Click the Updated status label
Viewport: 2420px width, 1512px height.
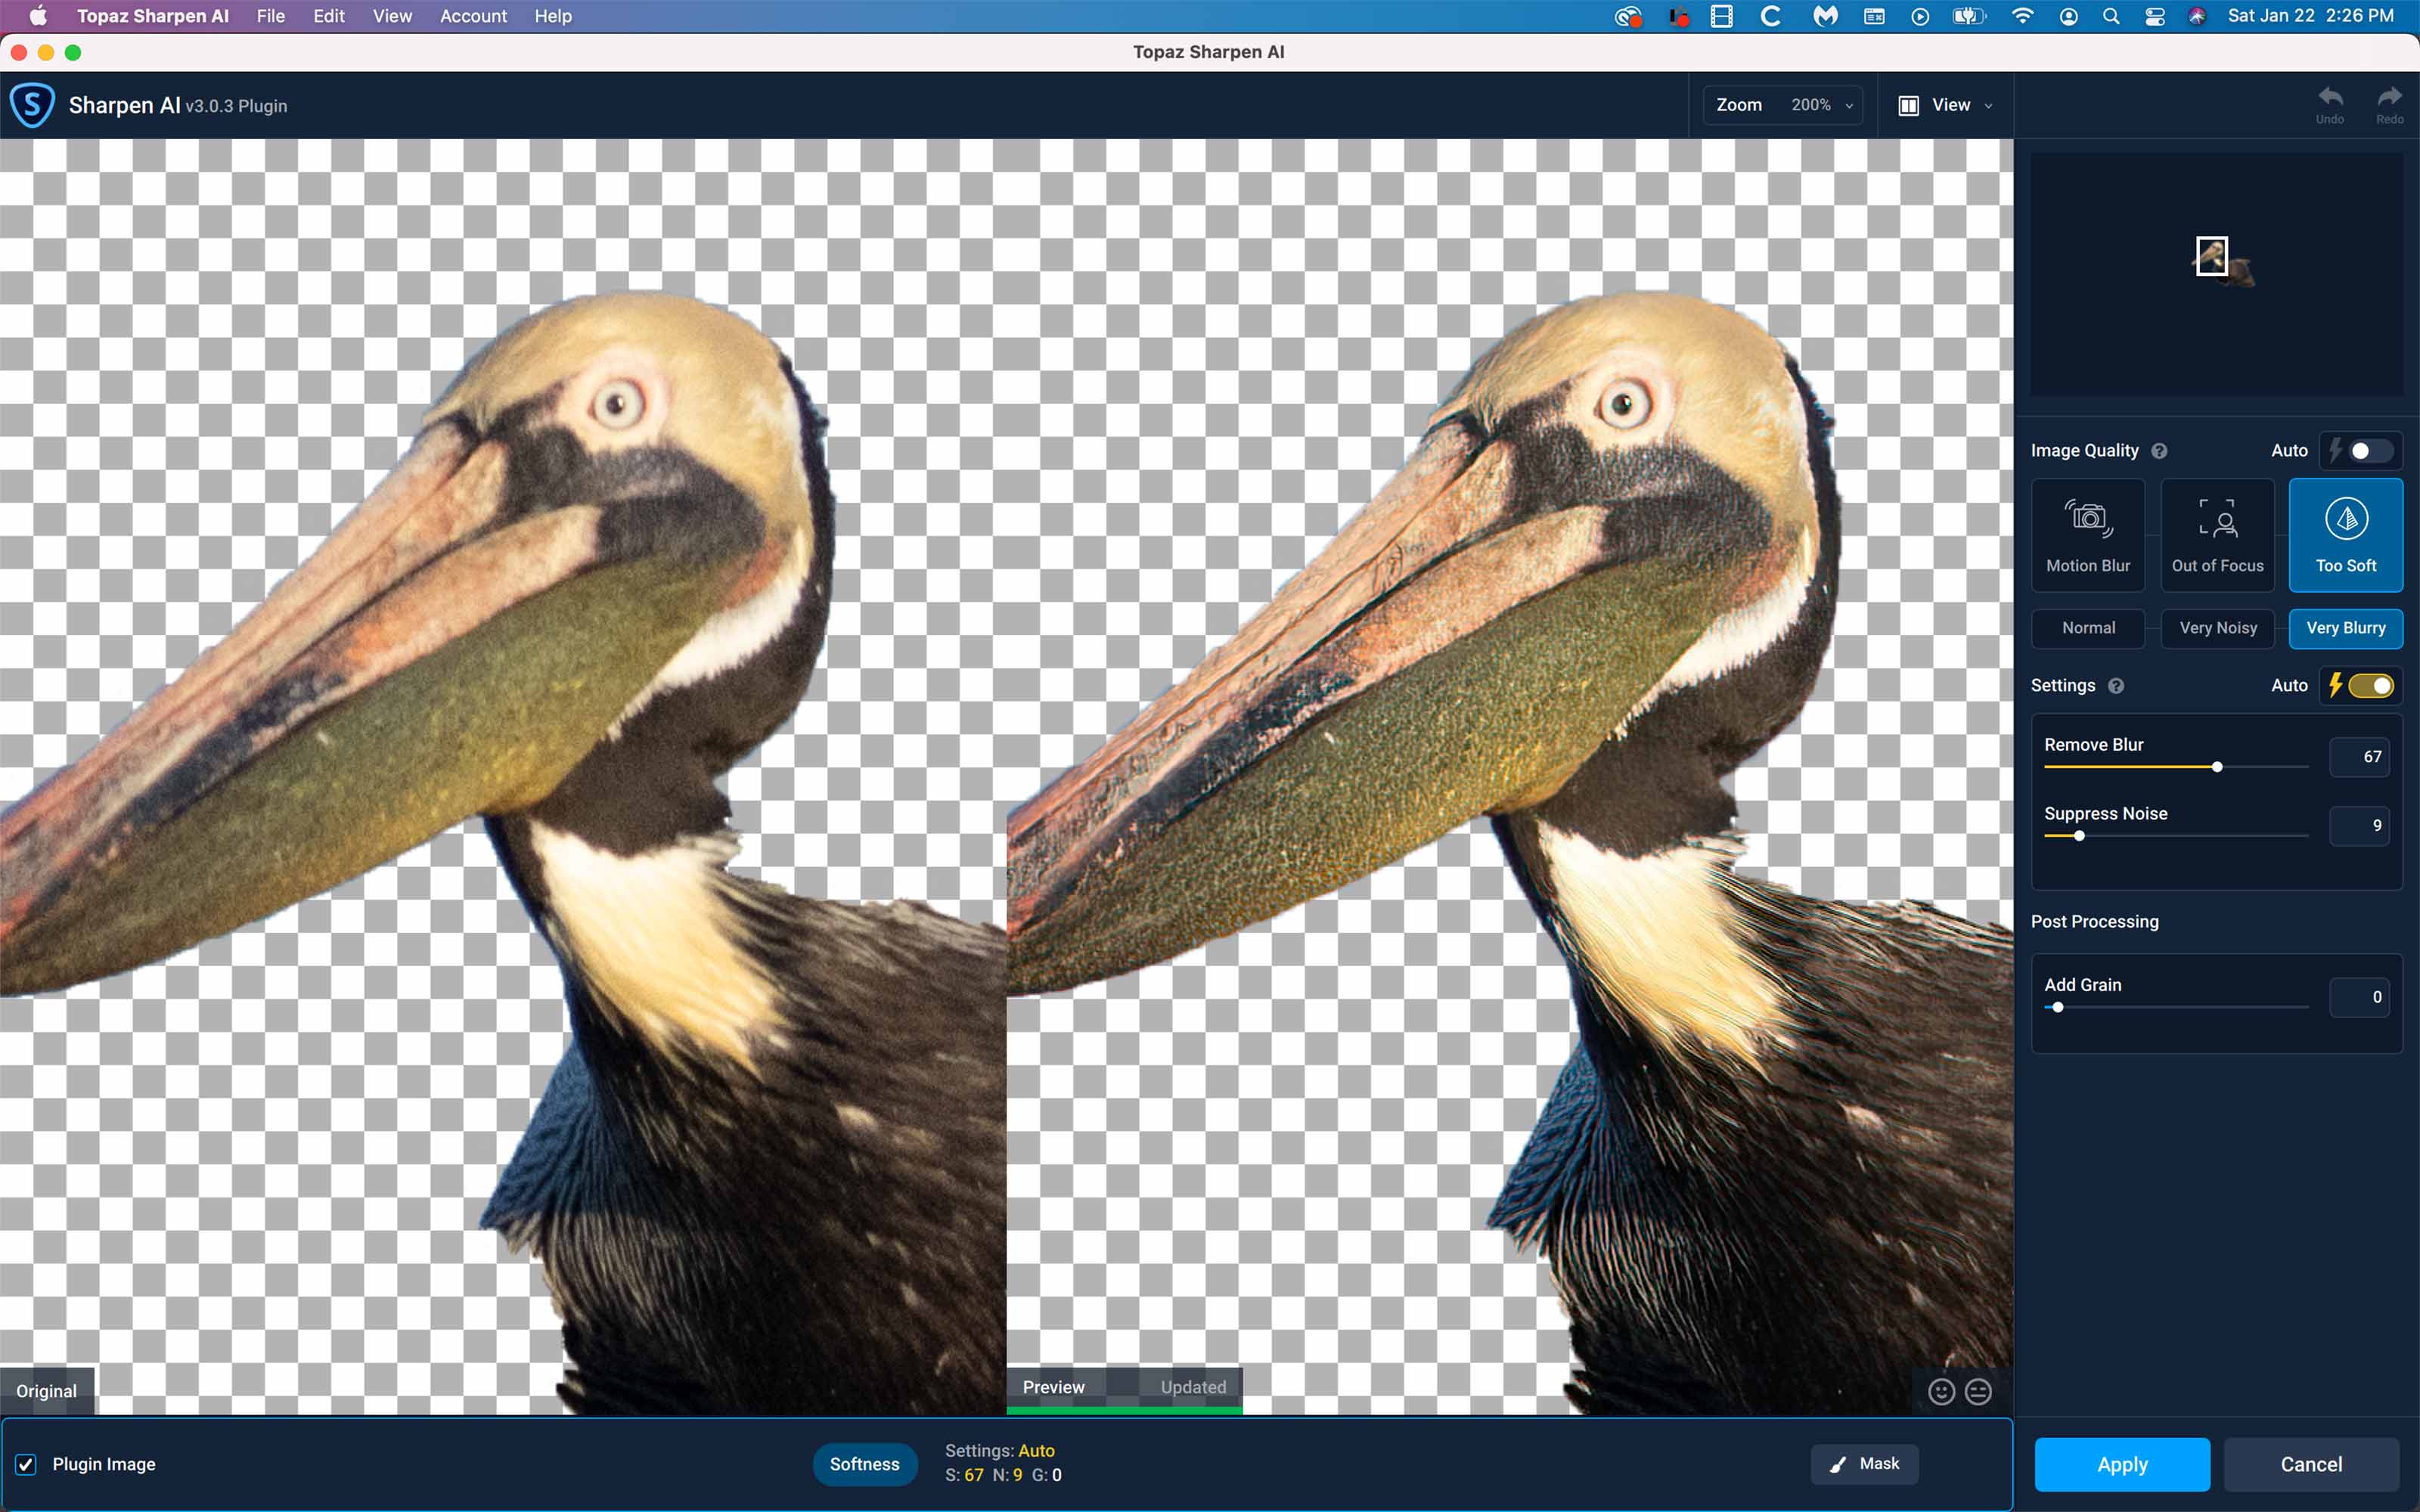(x=1193, y=1387)
